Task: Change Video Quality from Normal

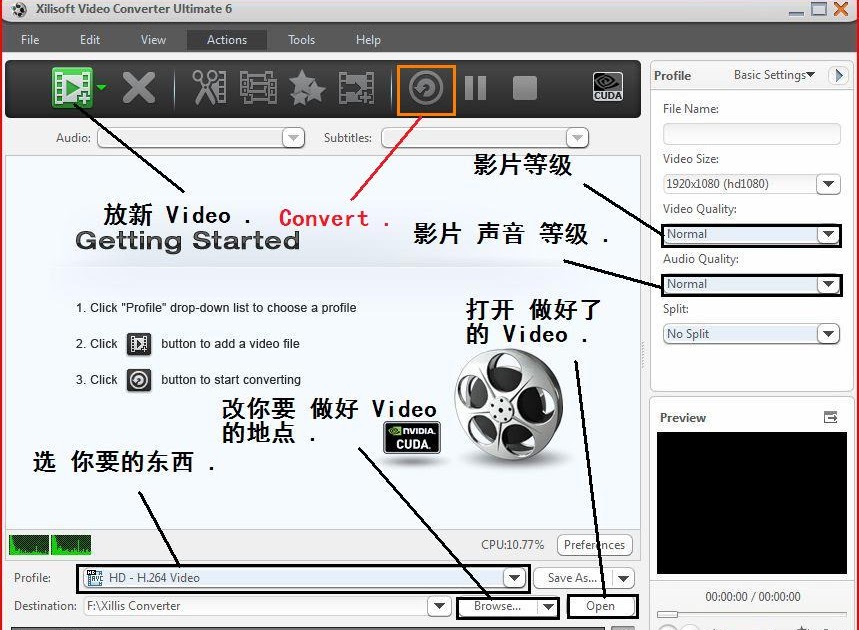Action: [828, 234]
